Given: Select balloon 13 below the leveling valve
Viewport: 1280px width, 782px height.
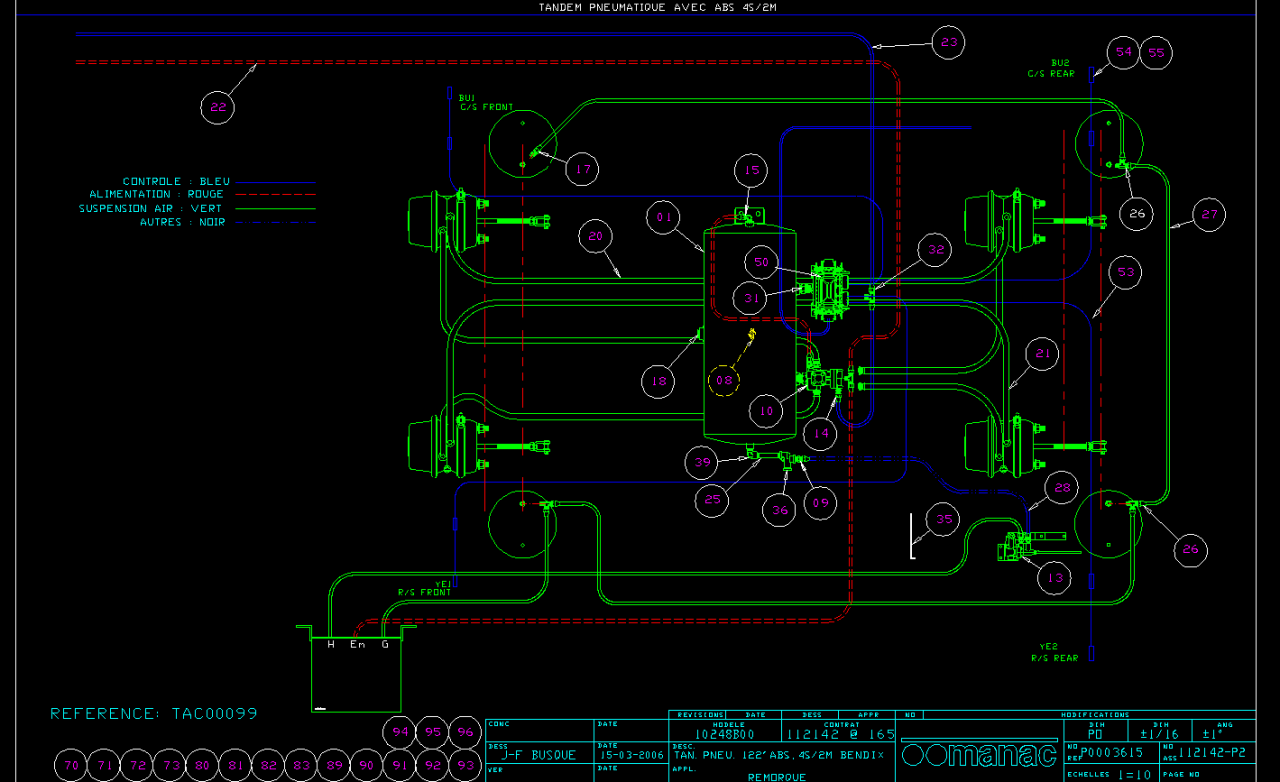Looking at the screenshot, I should 1054,578.
